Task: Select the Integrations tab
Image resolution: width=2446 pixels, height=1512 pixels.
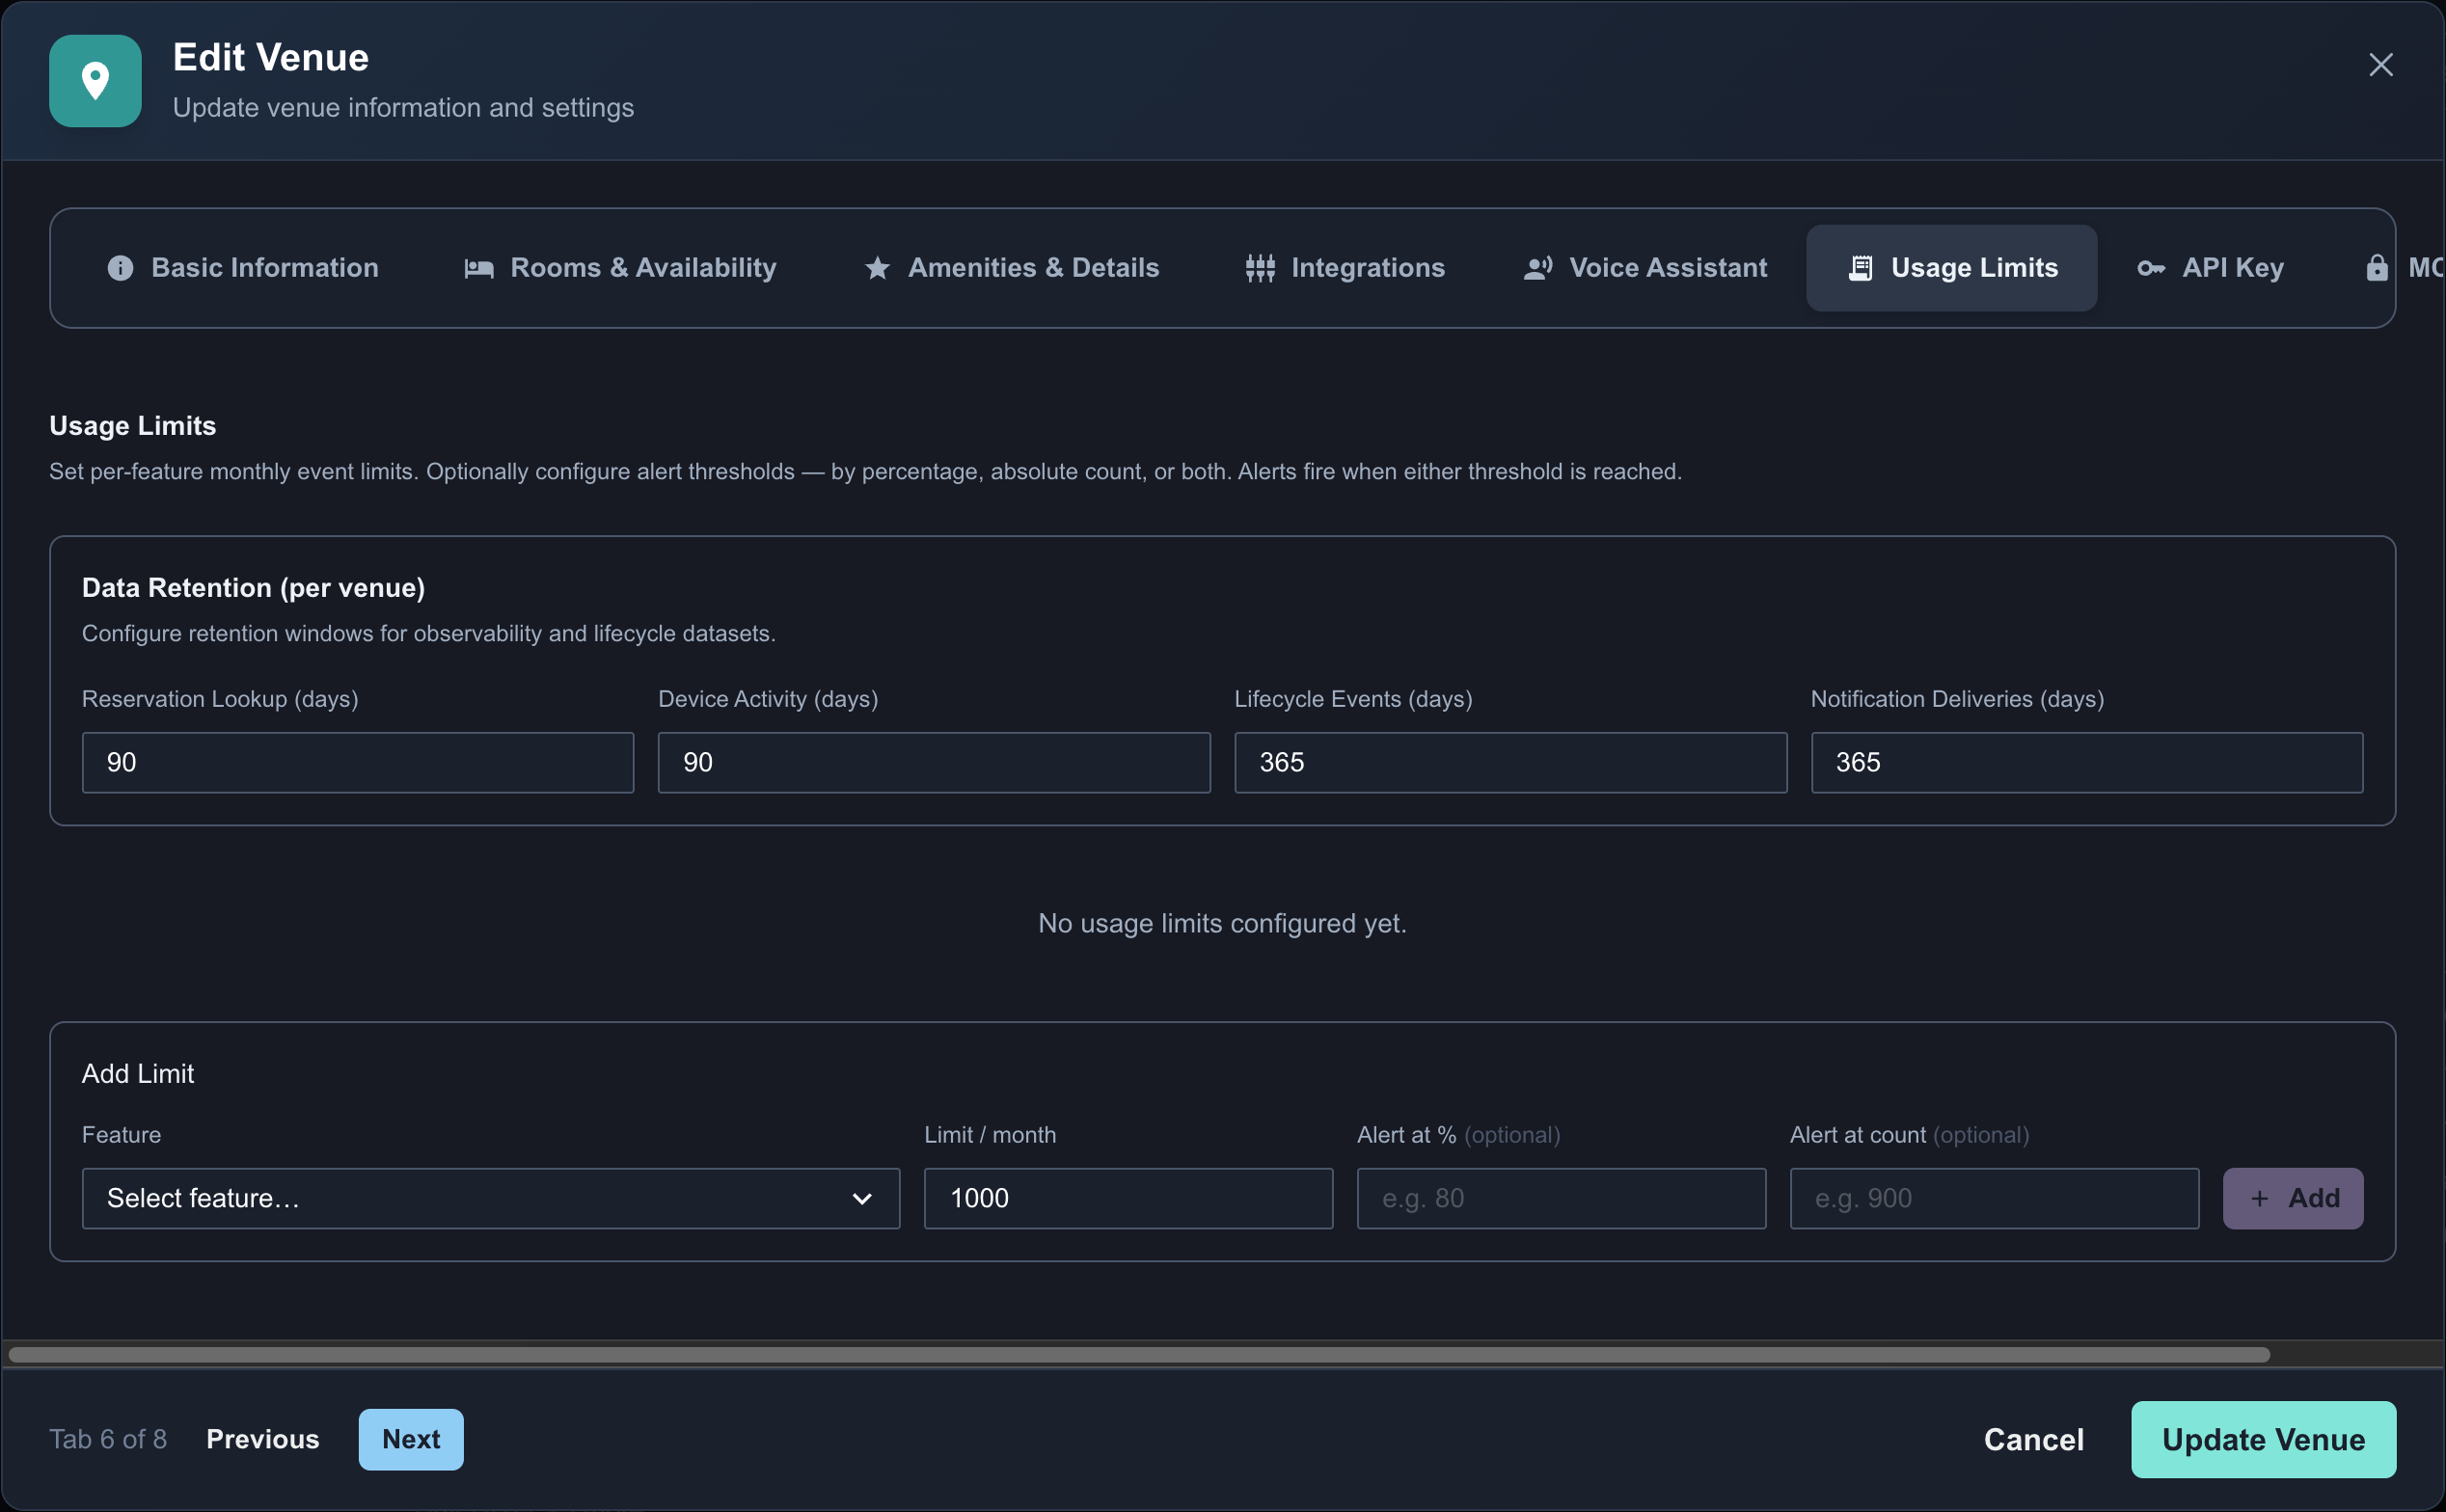Action: coord(1345,268)
